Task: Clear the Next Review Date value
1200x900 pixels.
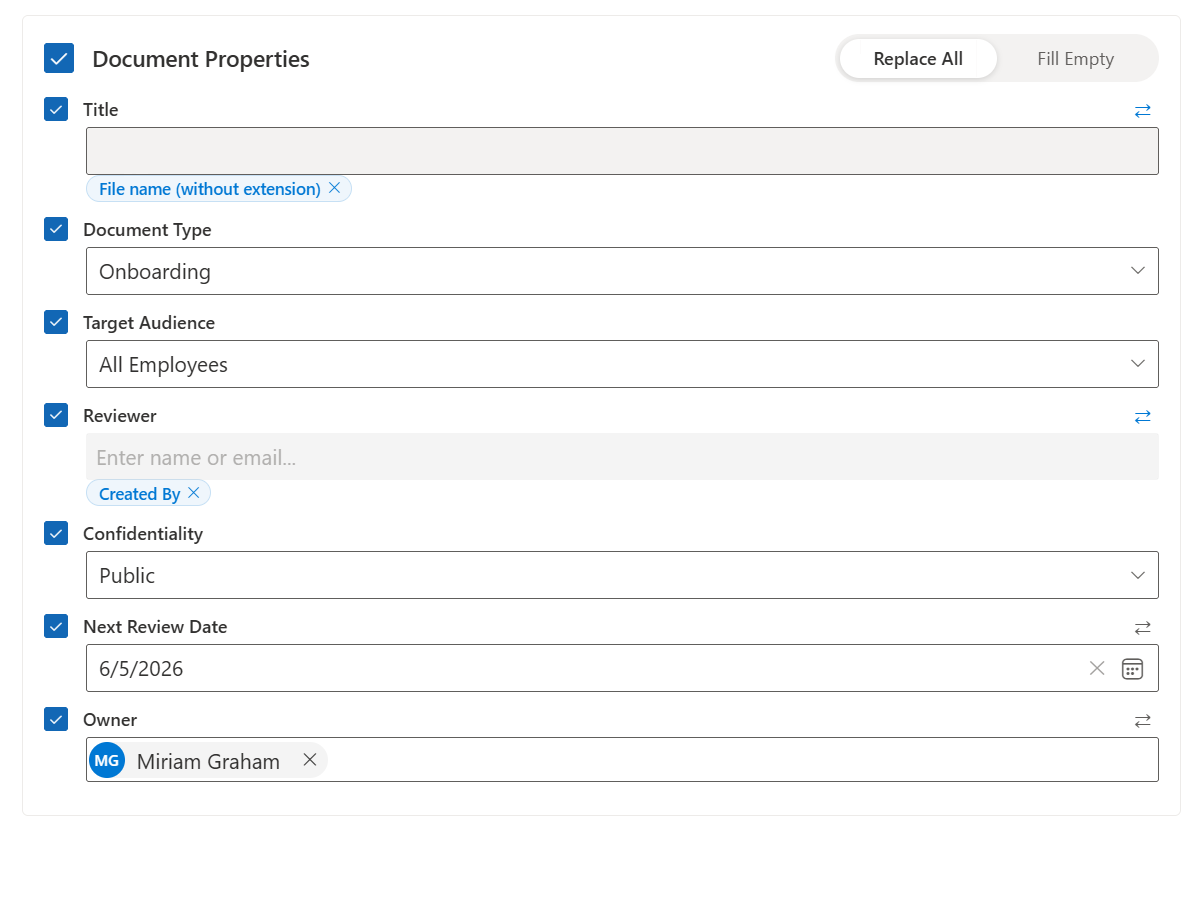Action: [x=1097, y=668]
